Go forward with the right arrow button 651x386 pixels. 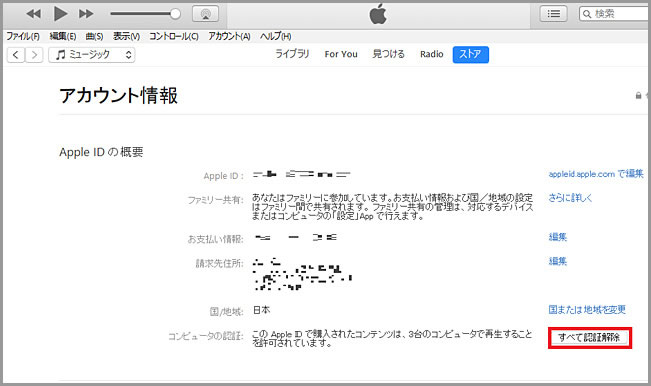[x=34, y=55]
